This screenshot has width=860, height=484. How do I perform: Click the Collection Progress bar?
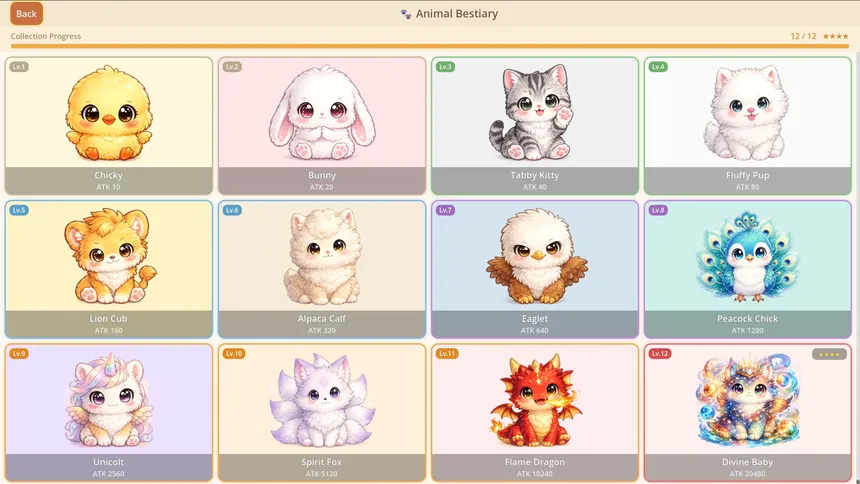click(x=430, y=46)
